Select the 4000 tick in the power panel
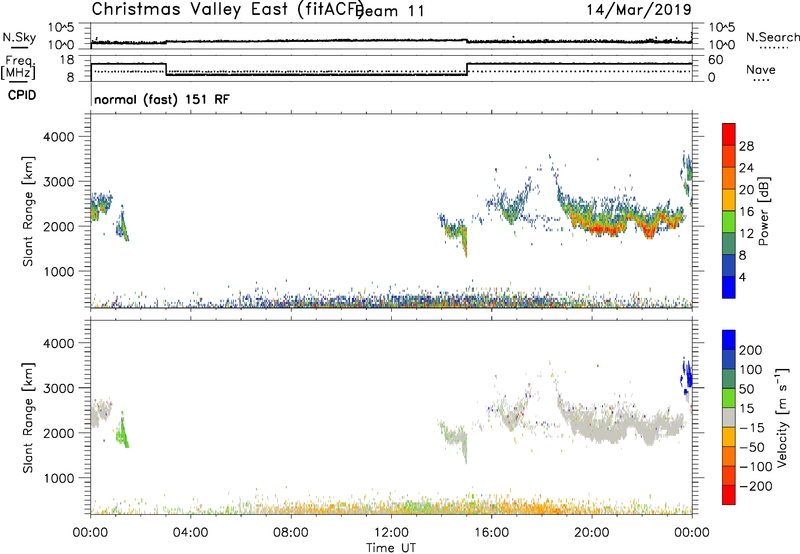This screenshot has width=800, height=554. 58,137
